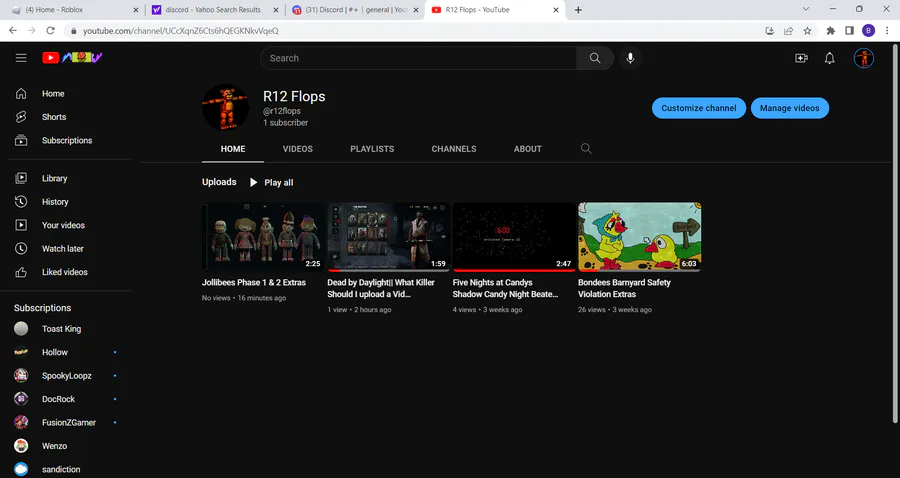Screen dimensions: 900x478
Task: Open SpookyLoopz subscription
Action: (x=69, y=376)
